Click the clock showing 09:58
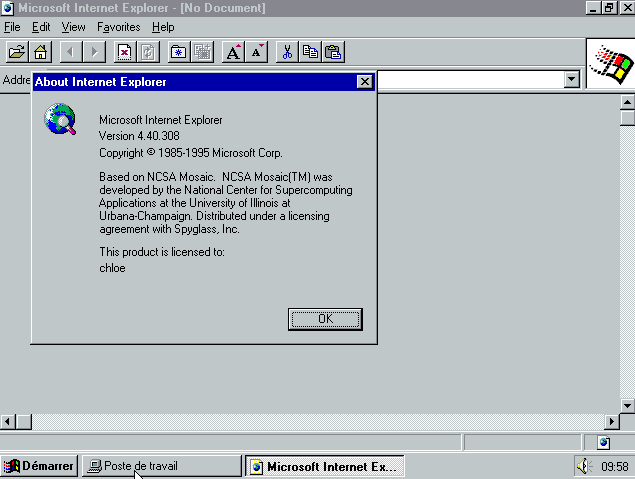635x479 pixels. (614, 467)
